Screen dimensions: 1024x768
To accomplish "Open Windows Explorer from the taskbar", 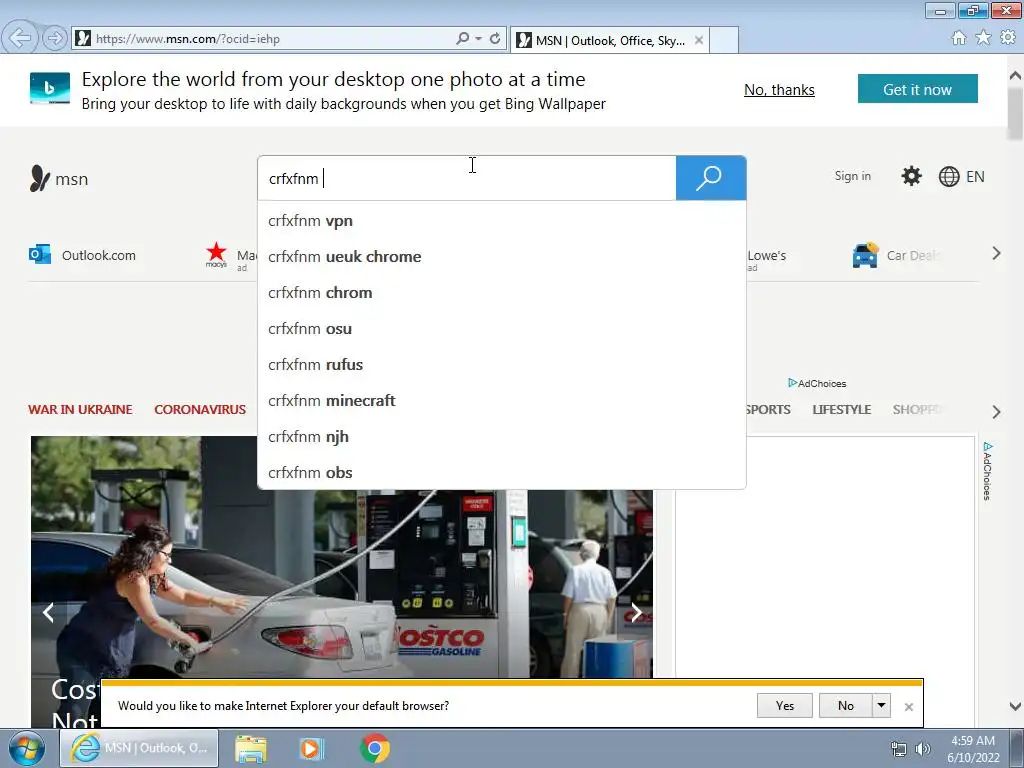I will tap(251, 748).
